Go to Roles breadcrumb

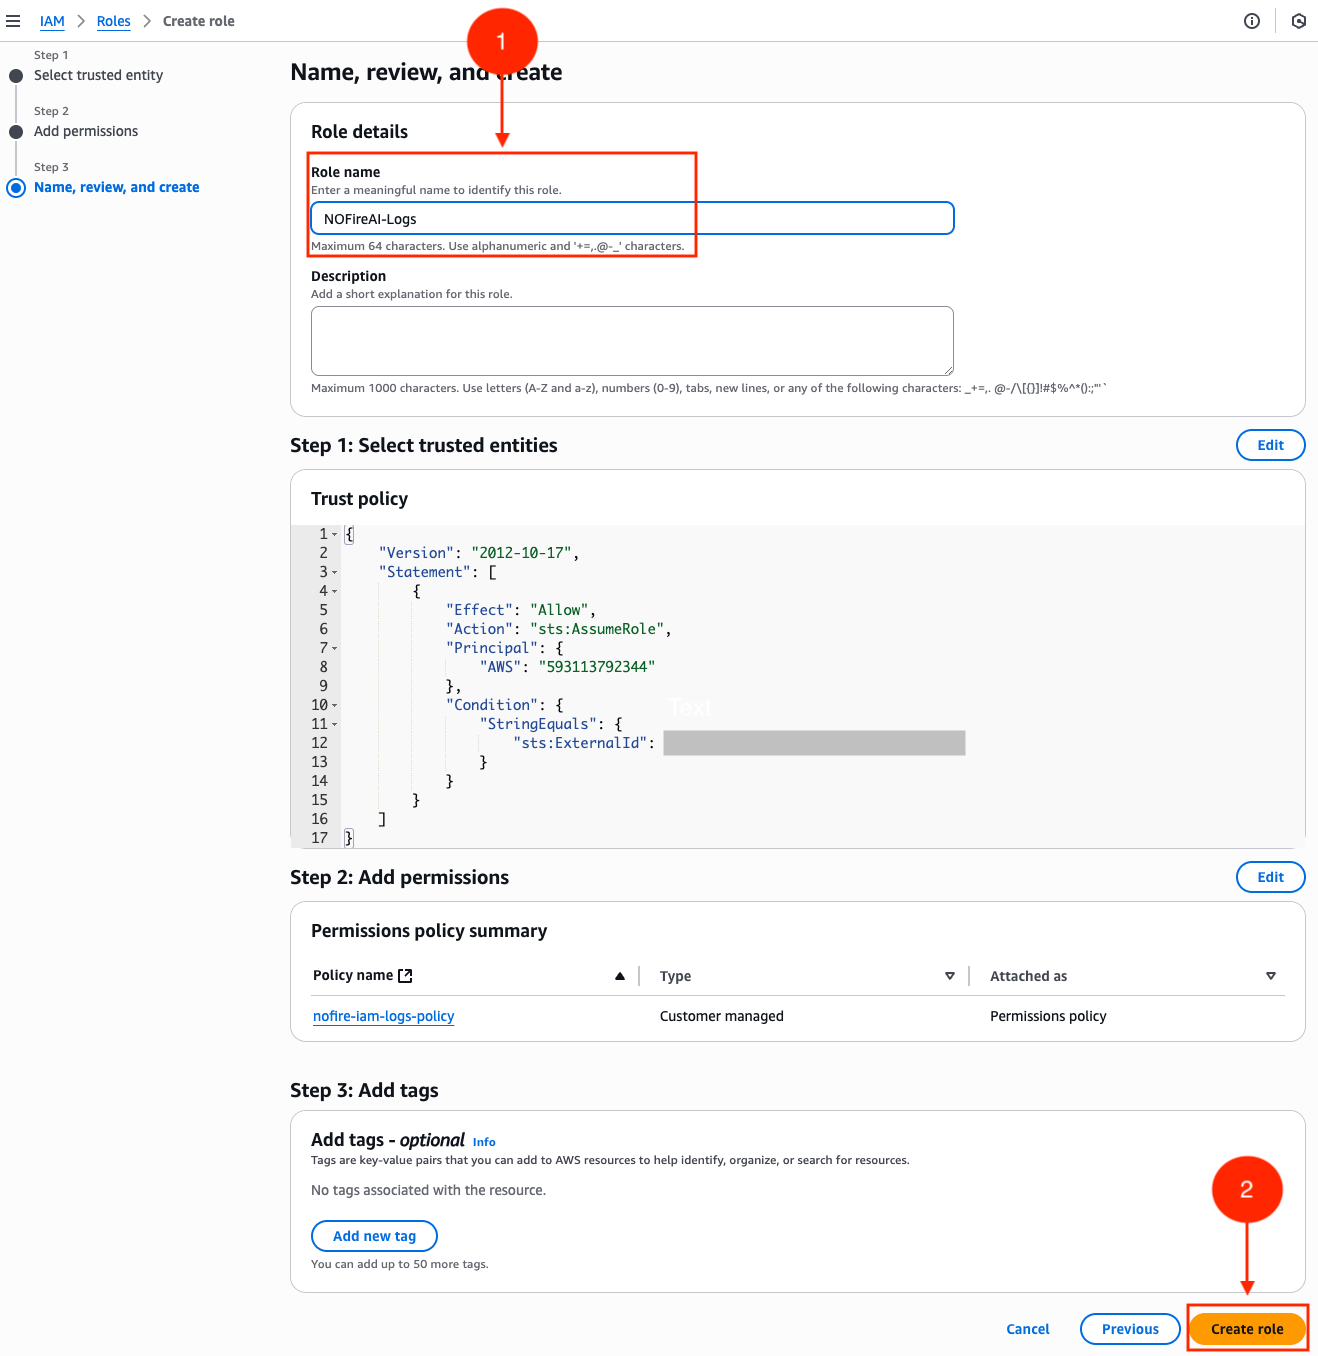click(114, 21)
